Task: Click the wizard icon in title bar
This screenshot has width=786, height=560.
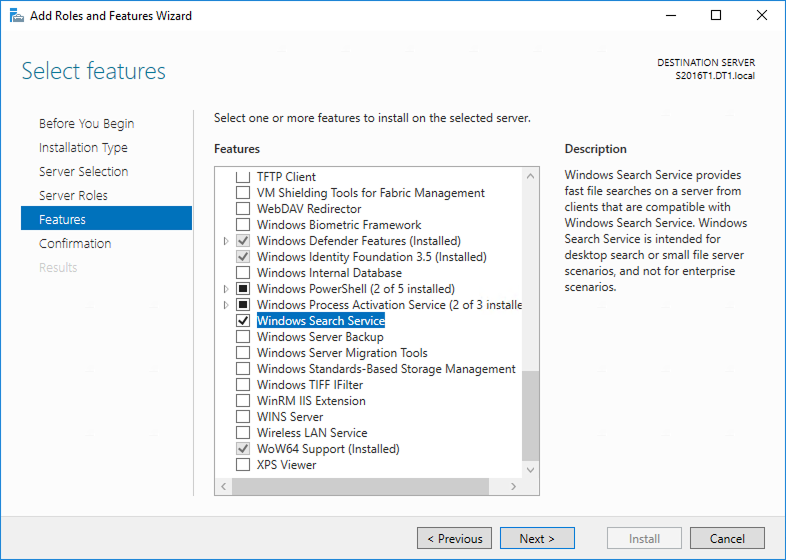Action: point(17,16)
